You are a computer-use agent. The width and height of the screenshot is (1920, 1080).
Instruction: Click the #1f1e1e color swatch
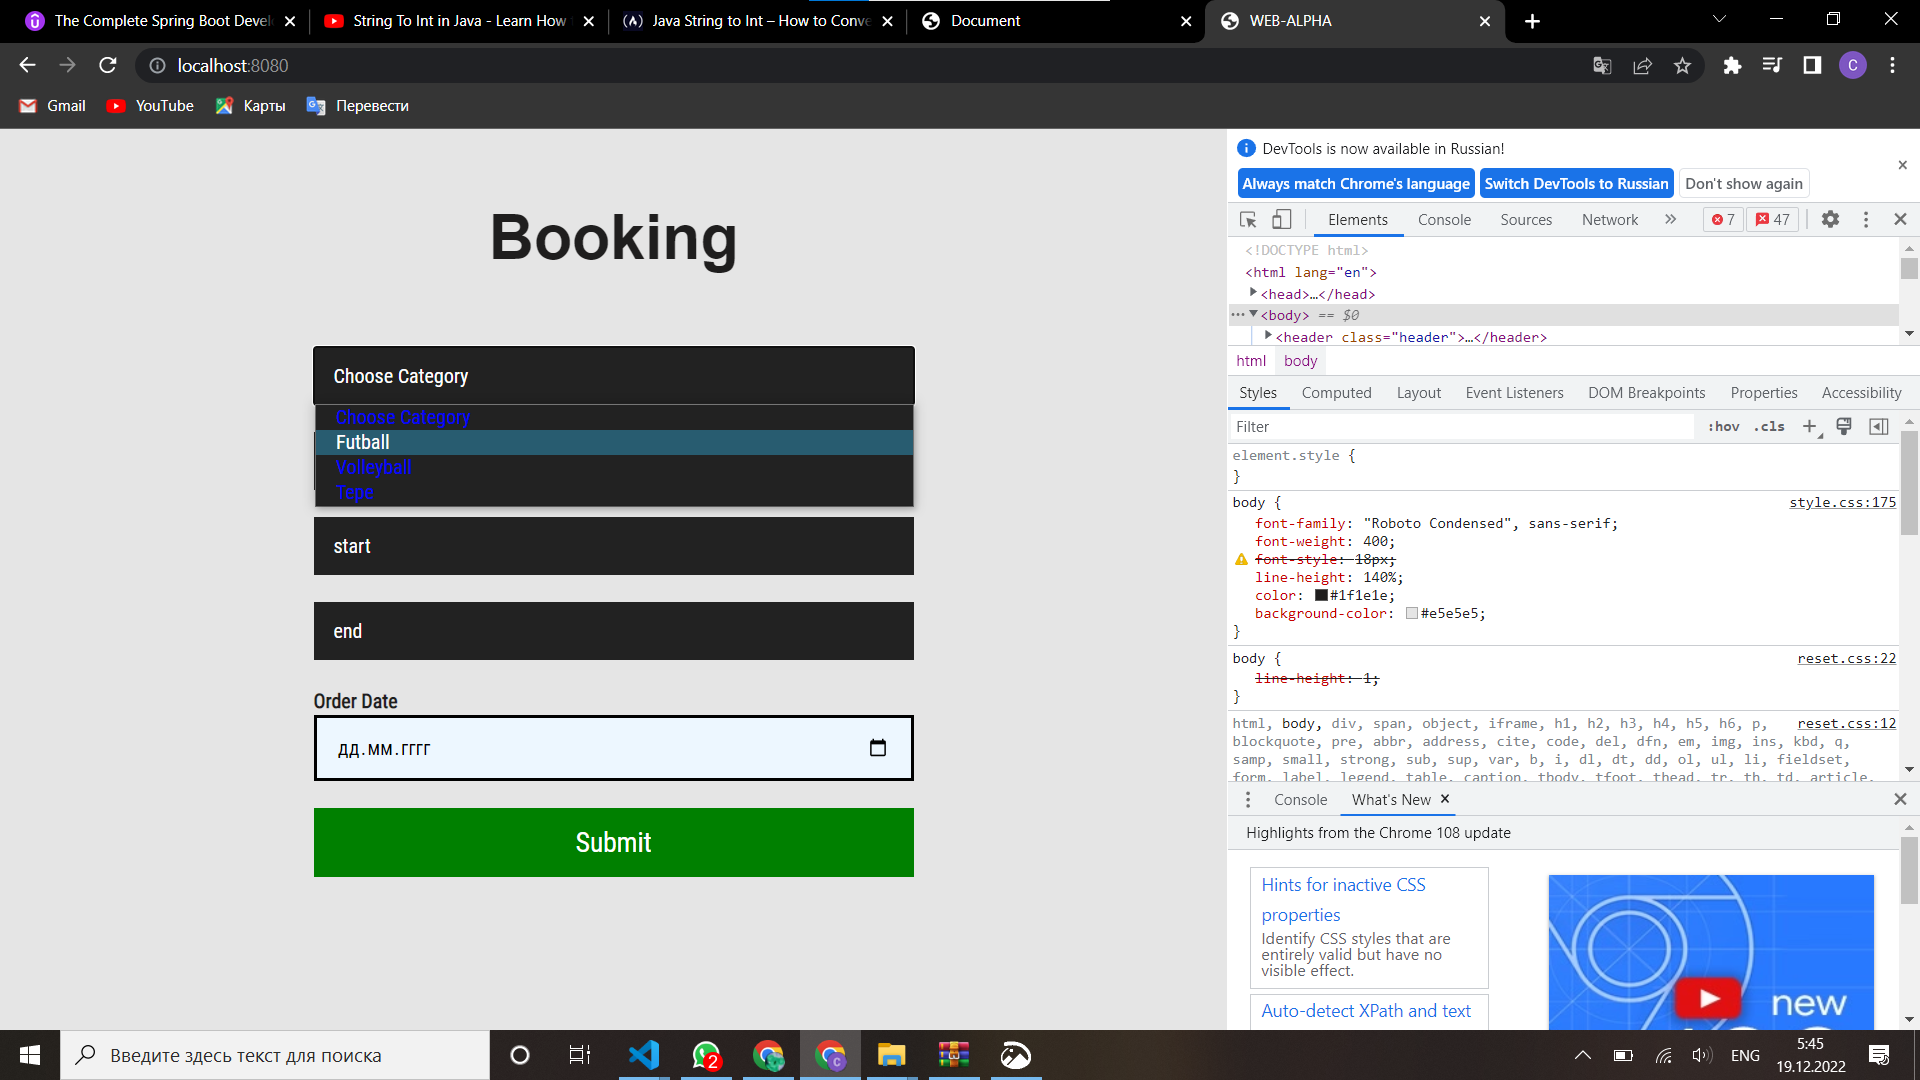tap(1321, 596)
